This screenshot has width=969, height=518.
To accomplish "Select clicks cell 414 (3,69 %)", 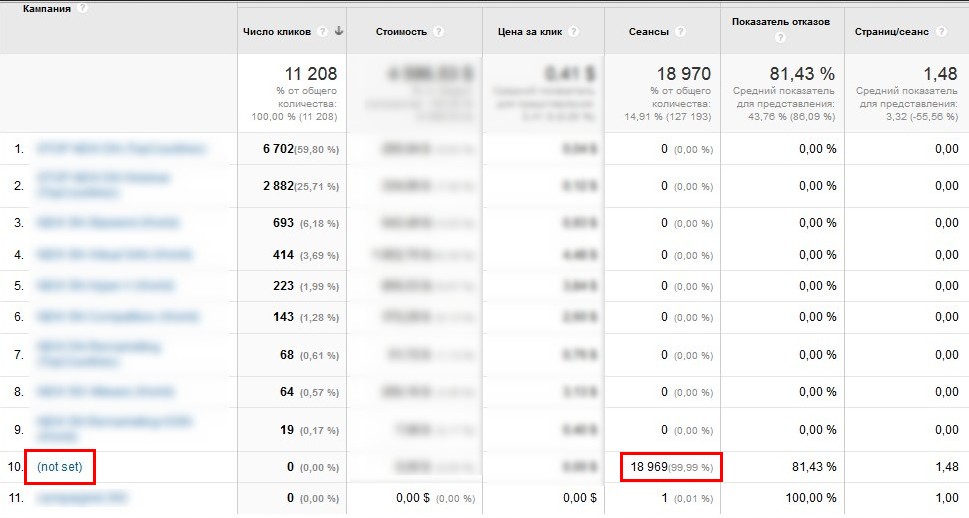I will 306,255.
